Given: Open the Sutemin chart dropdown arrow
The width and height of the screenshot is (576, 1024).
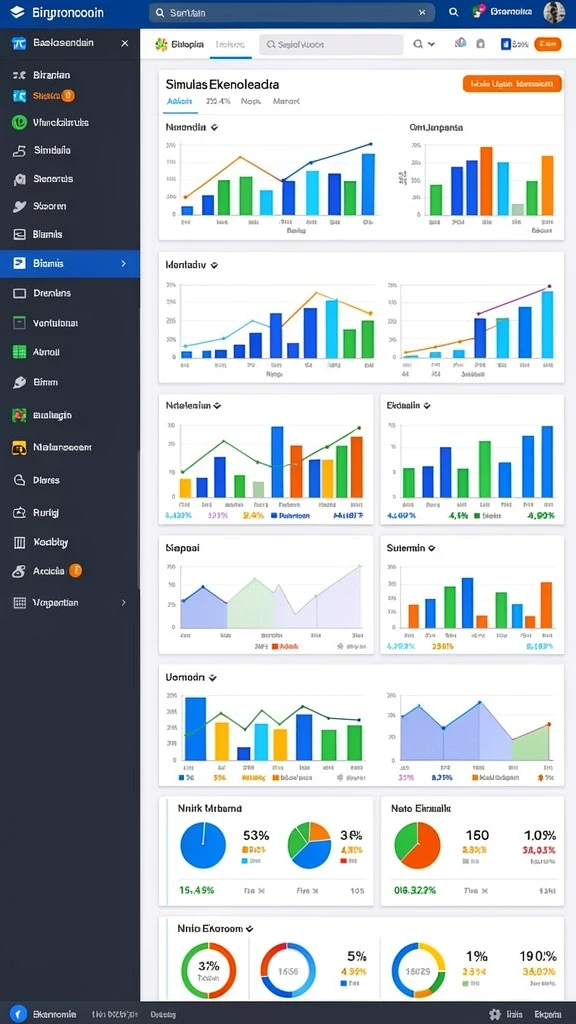Looking at the screenshot, I should point(431,549).
